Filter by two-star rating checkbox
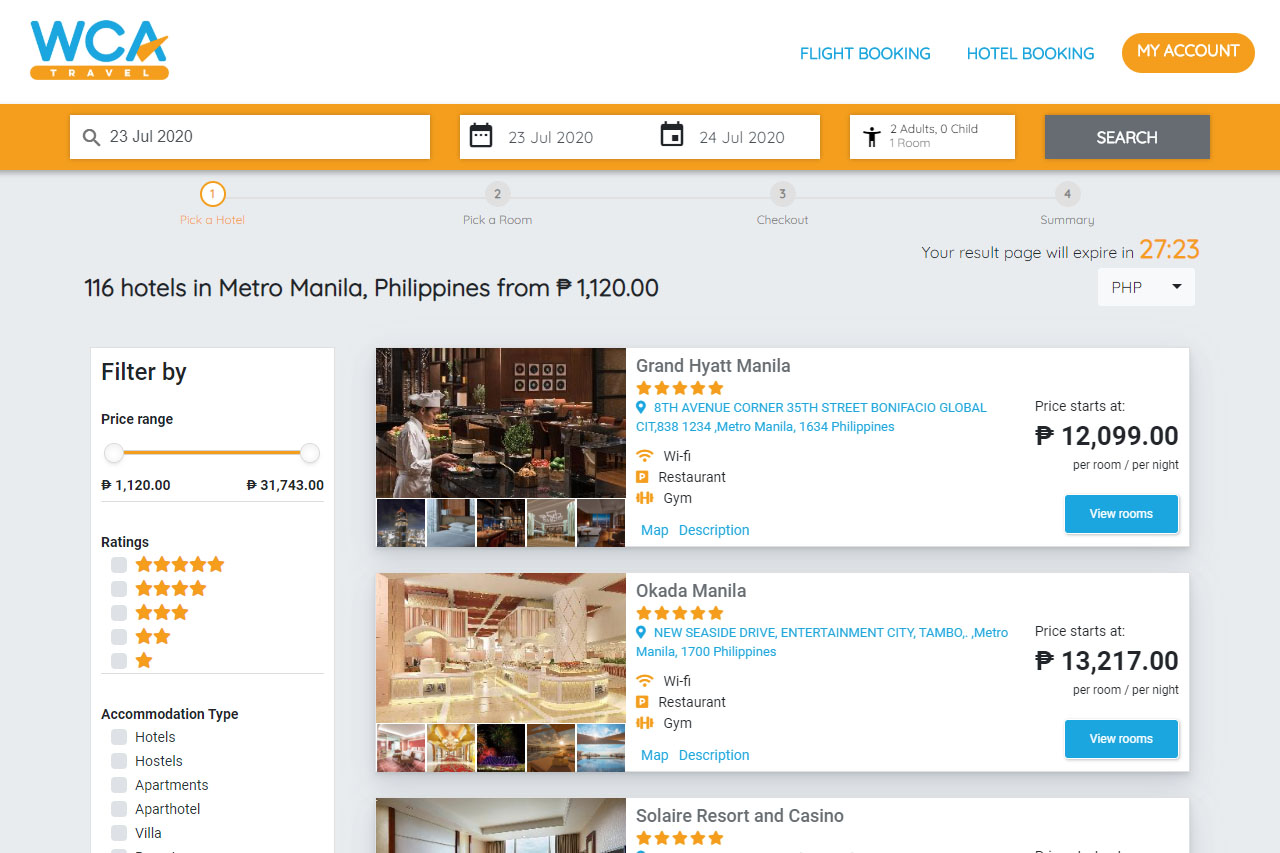This screenshot has width=1280, height=853. [x=119, y=637]
